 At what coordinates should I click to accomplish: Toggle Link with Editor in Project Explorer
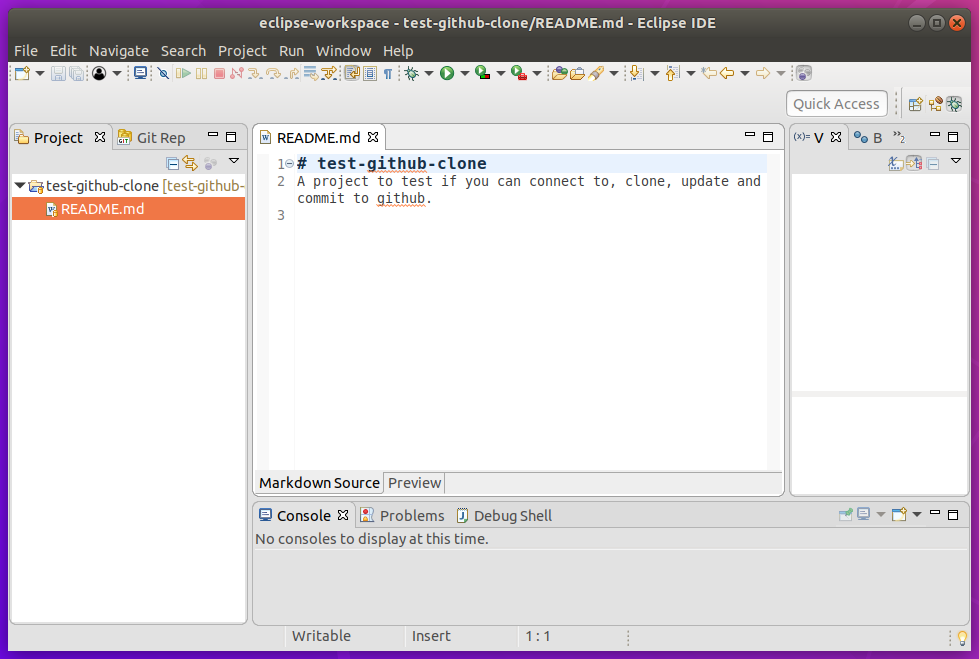pos(190,164)
